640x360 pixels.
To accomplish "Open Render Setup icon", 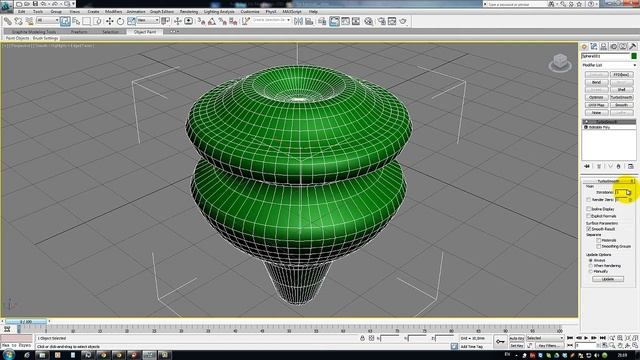I will point(382,21).
